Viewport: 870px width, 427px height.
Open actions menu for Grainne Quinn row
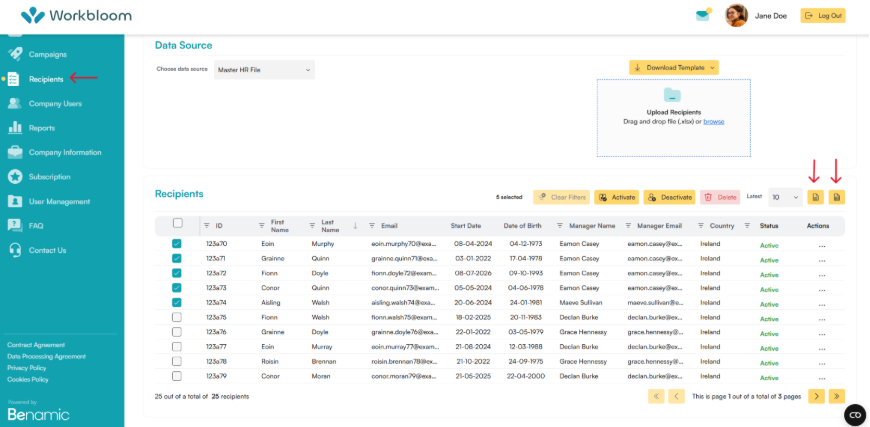pos(822,260)
